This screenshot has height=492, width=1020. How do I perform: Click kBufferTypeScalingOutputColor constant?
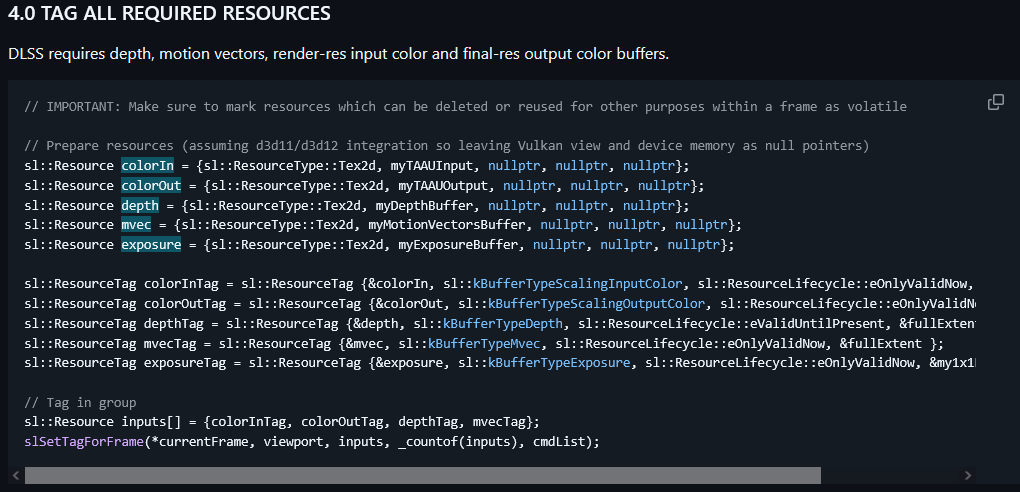(597, 304)
